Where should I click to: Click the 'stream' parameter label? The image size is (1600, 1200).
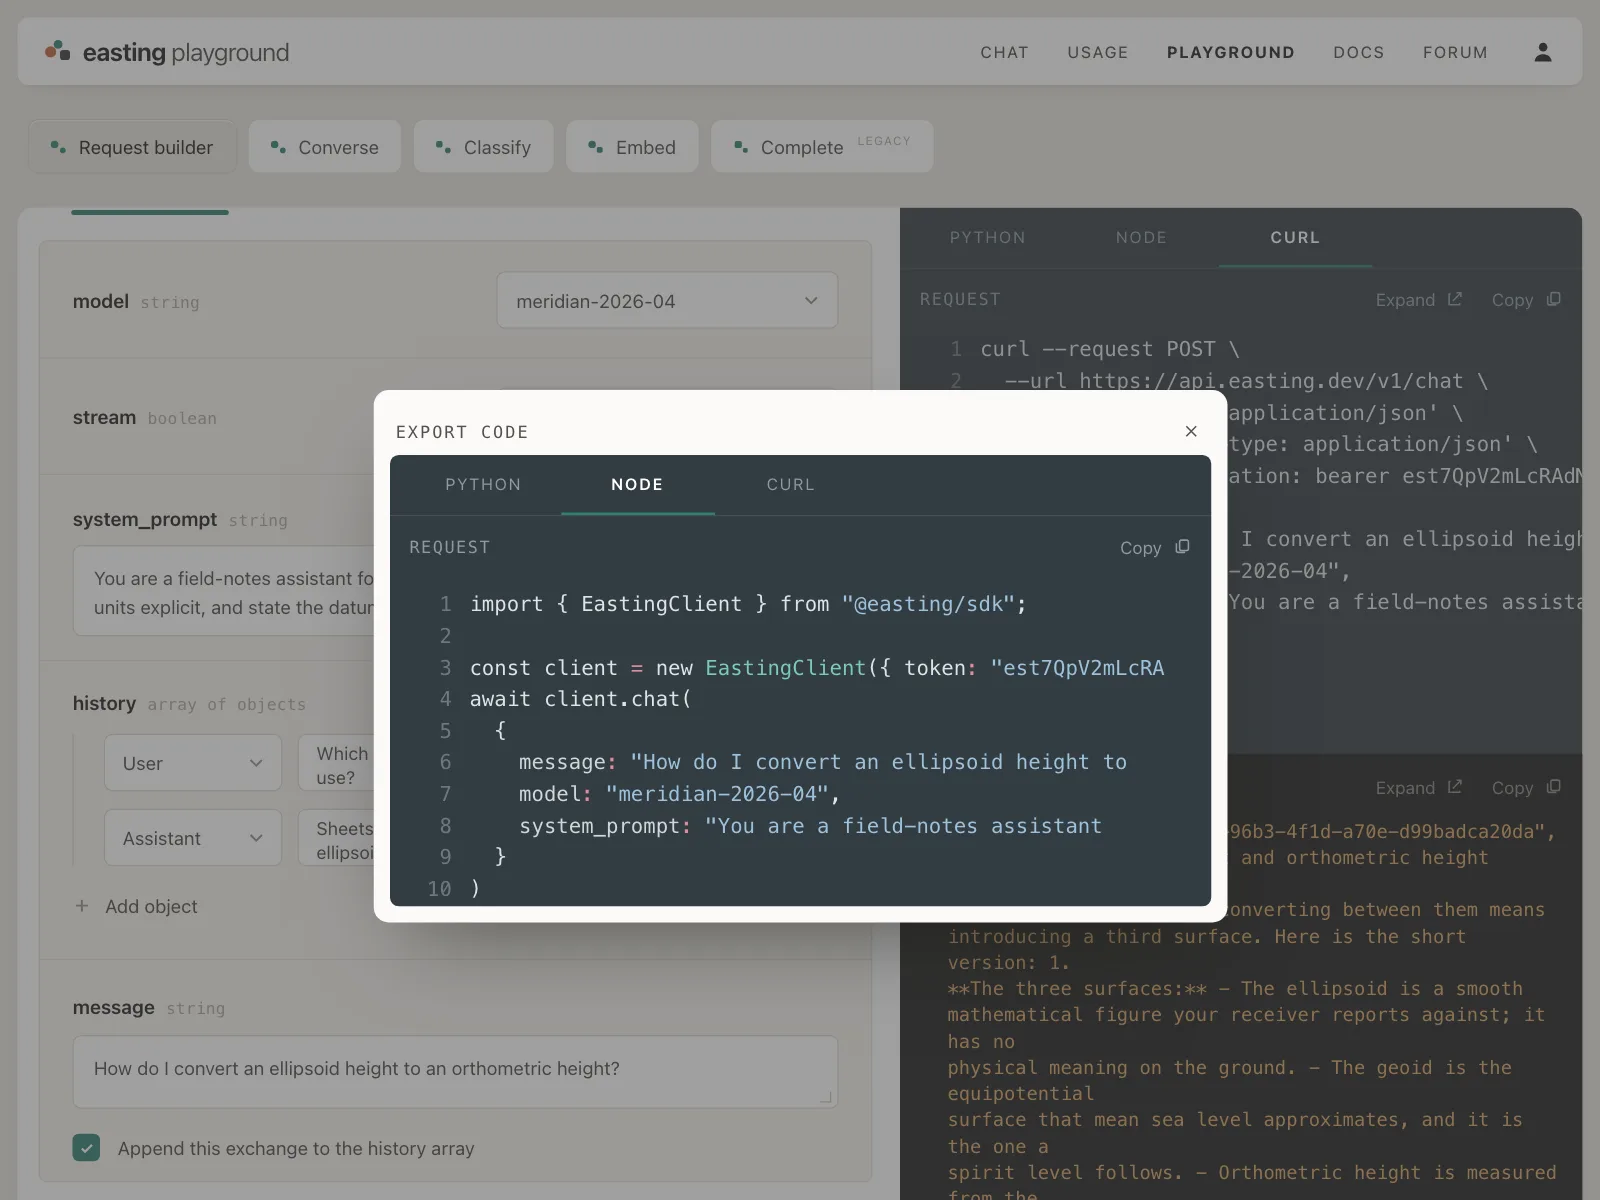pos(104,417)
